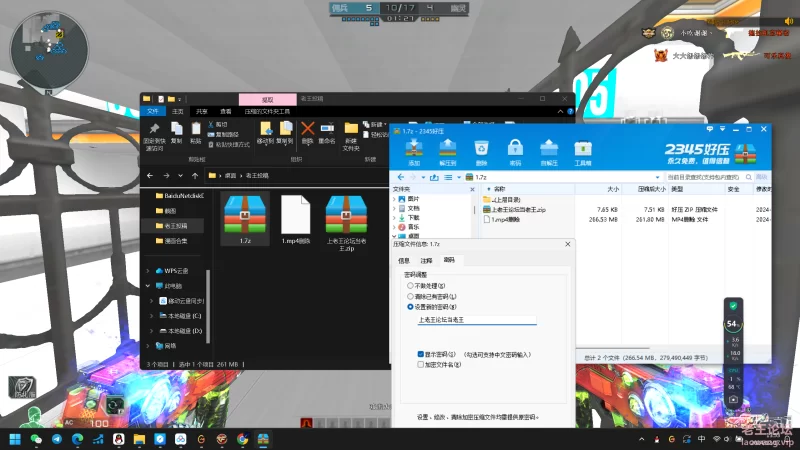
Task: Switch to the 共享 ribbon tab in Explorer
Action: pos(202,111)
